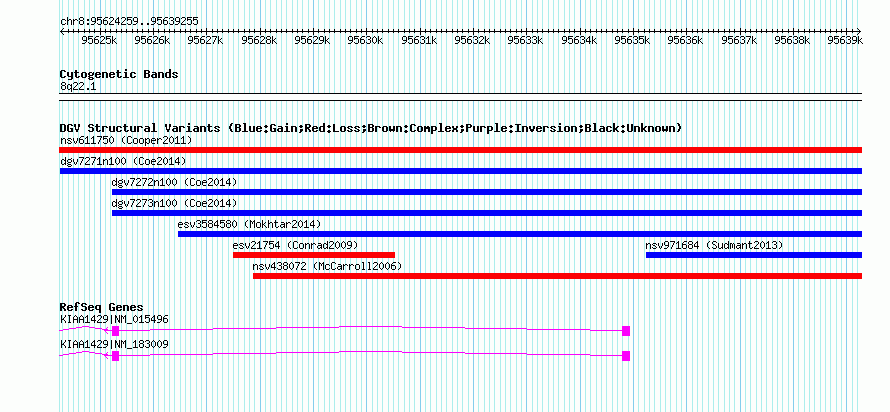Click the 95638k ruler tick label

pos(792,40)
